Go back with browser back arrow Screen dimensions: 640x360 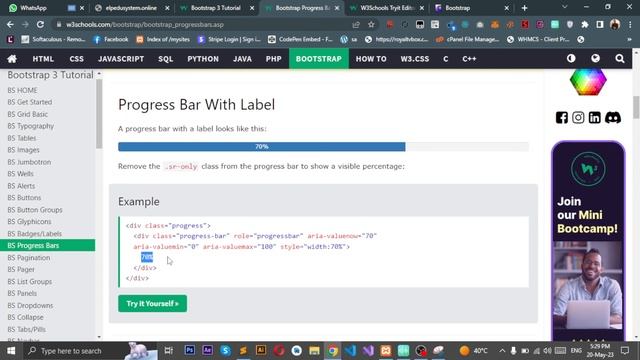pyautogui.click(x=10, y=24)
